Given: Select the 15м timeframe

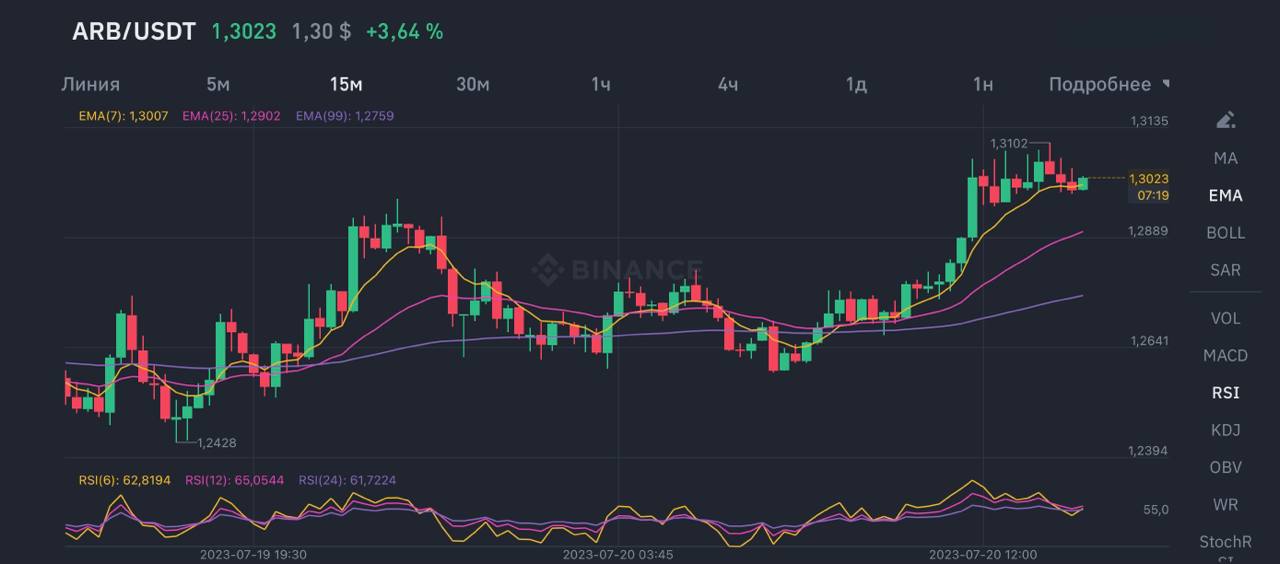Looking at the screenshot, I should 346,84.
